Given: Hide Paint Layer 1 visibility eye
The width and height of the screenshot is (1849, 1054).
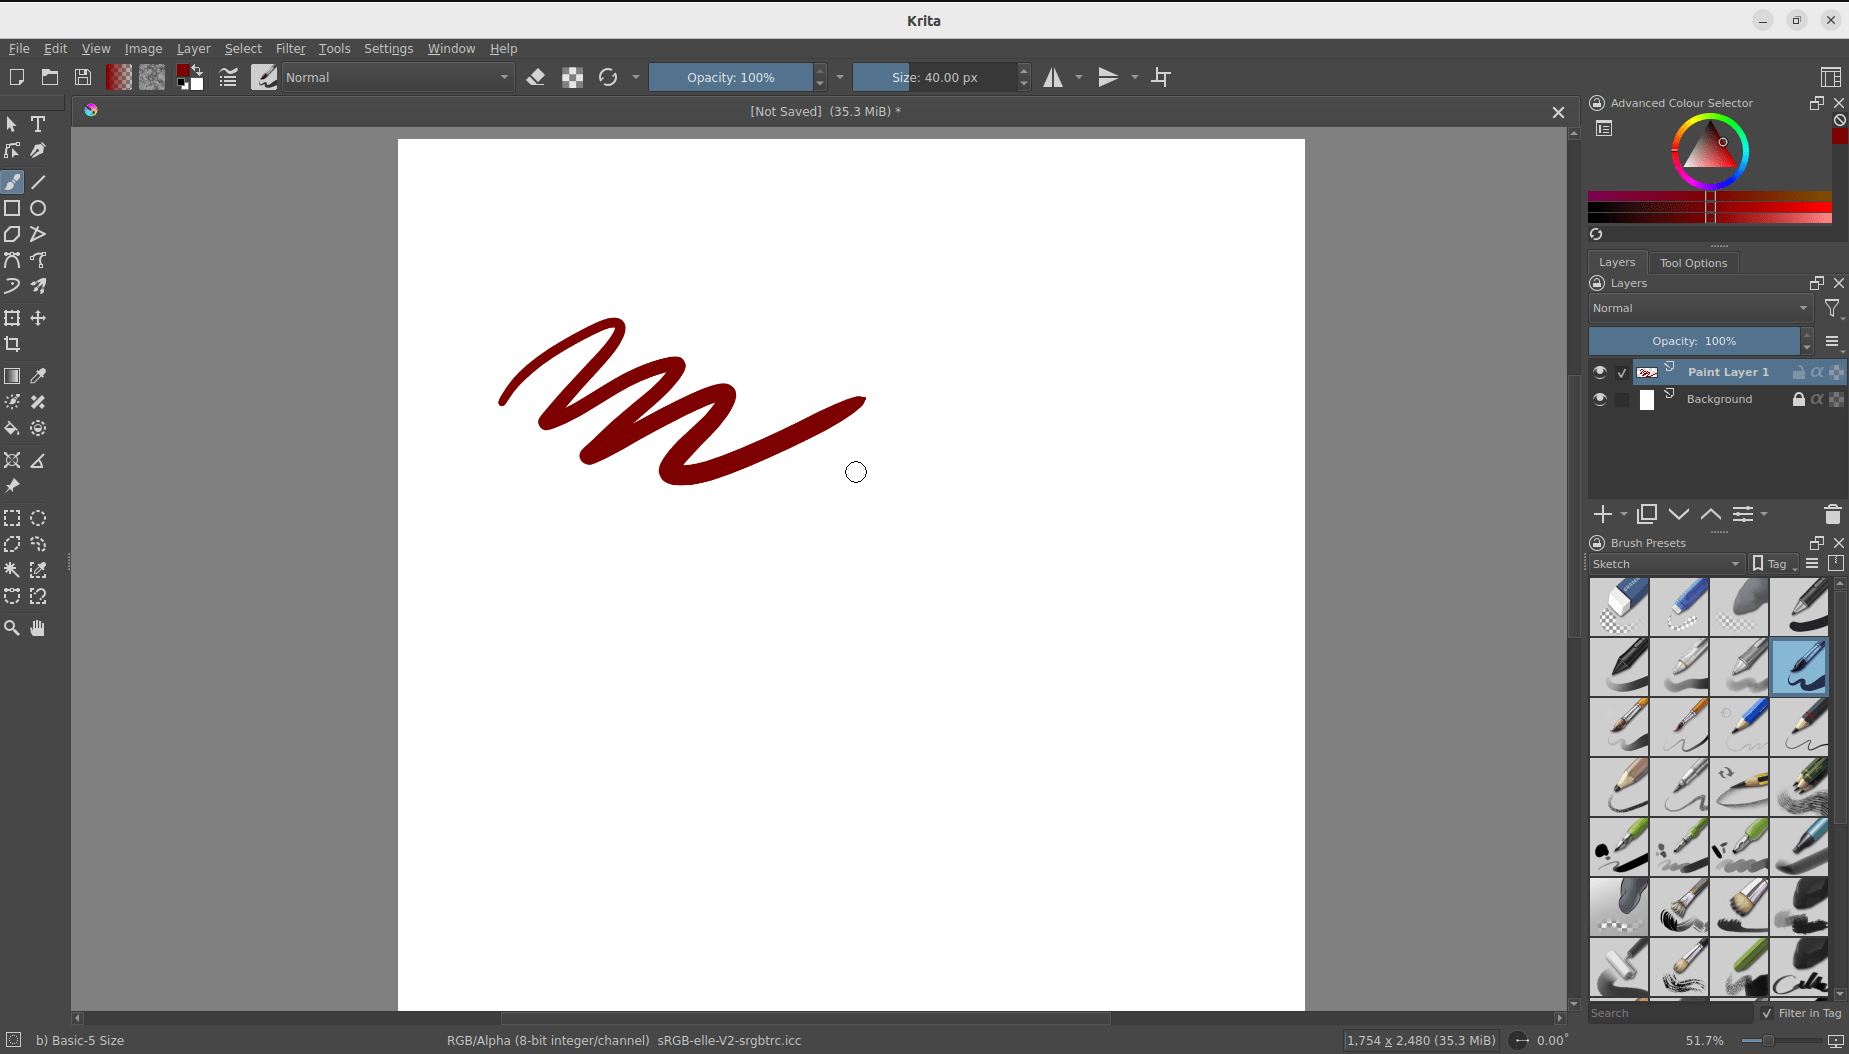Looking at the screenshot, I should tap(1600, 372).
